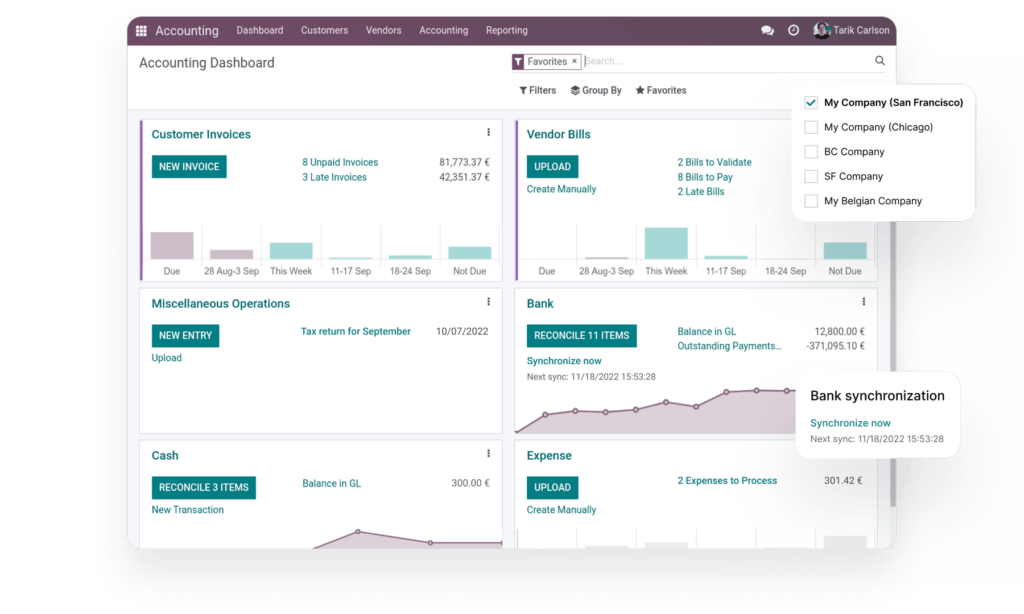Screen dimensions: 1024x614
Task: Uncheck My Company (San Francisco)
Action: pyautogui.click(x=811, y=102)
